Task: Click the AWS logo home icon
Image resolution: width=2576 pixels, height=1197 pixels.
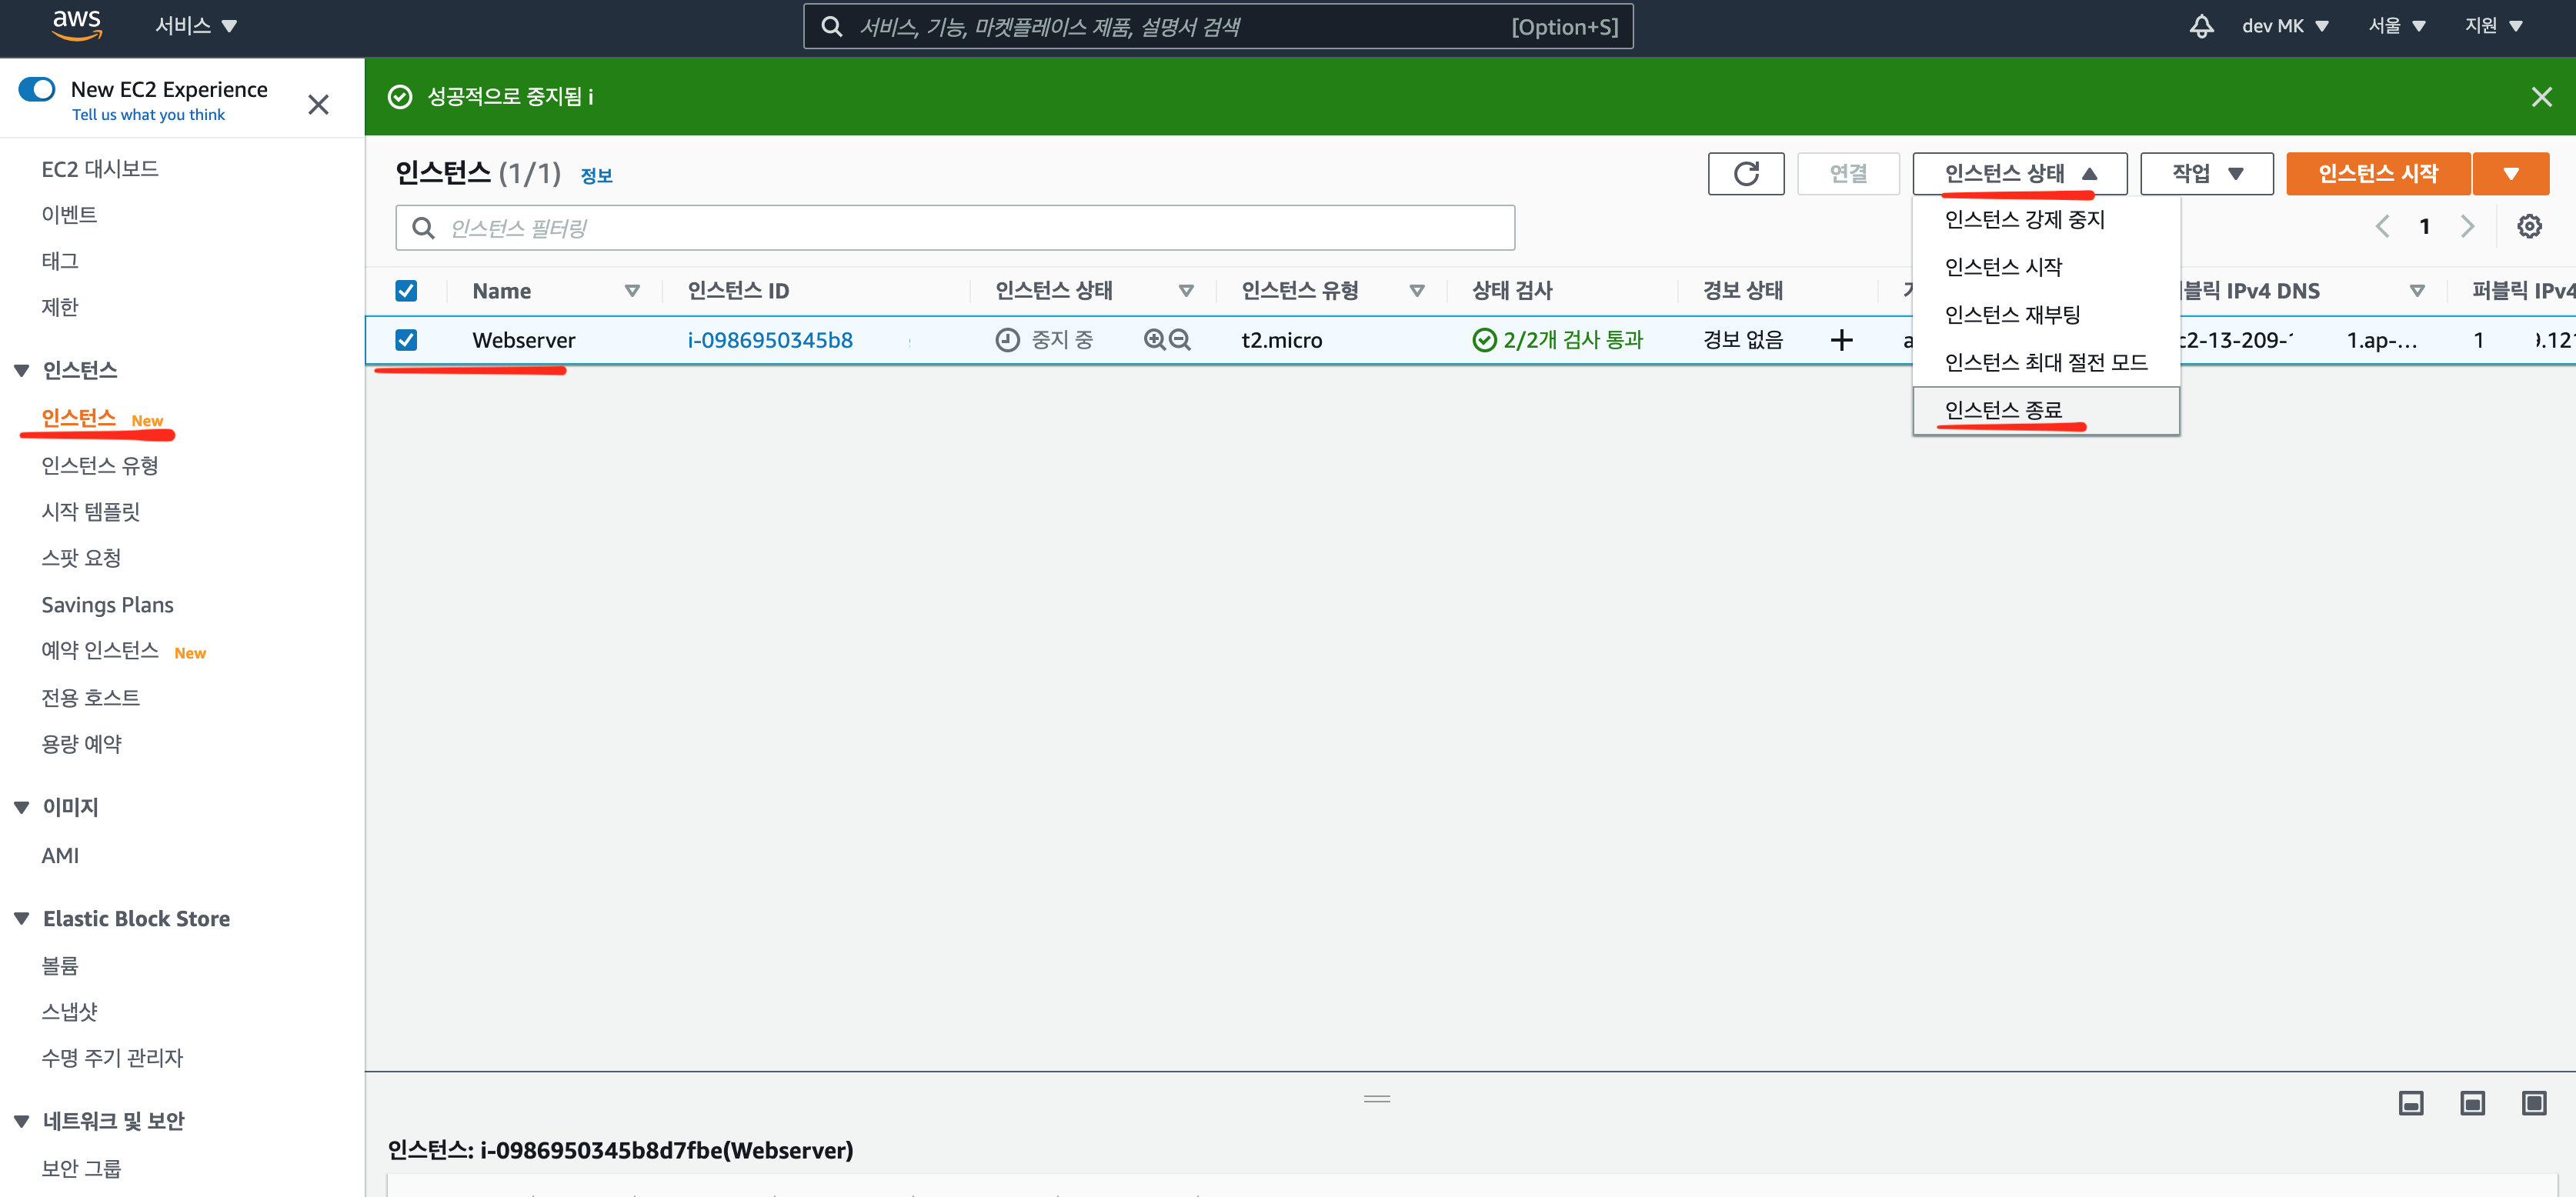Action: tap(76, 25)
